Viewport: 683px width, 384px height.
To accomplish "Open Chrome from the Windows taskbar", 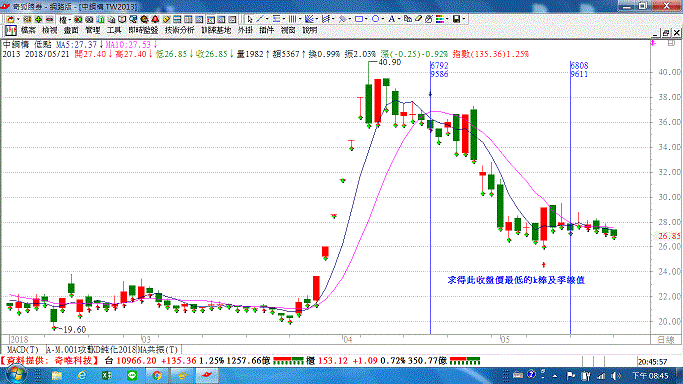I will pyautogui.click(x=157, y=375).
